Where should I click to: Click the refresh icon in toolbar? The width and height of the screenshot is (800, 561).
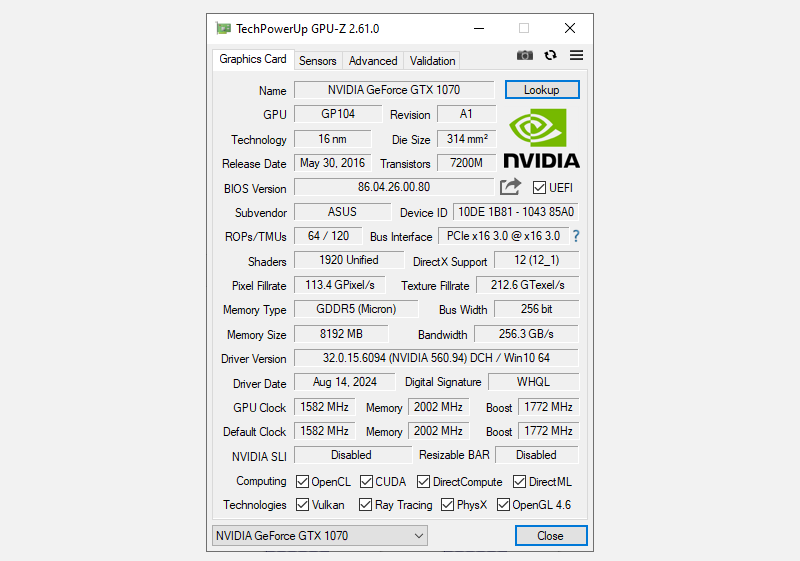tap(550, 56)
